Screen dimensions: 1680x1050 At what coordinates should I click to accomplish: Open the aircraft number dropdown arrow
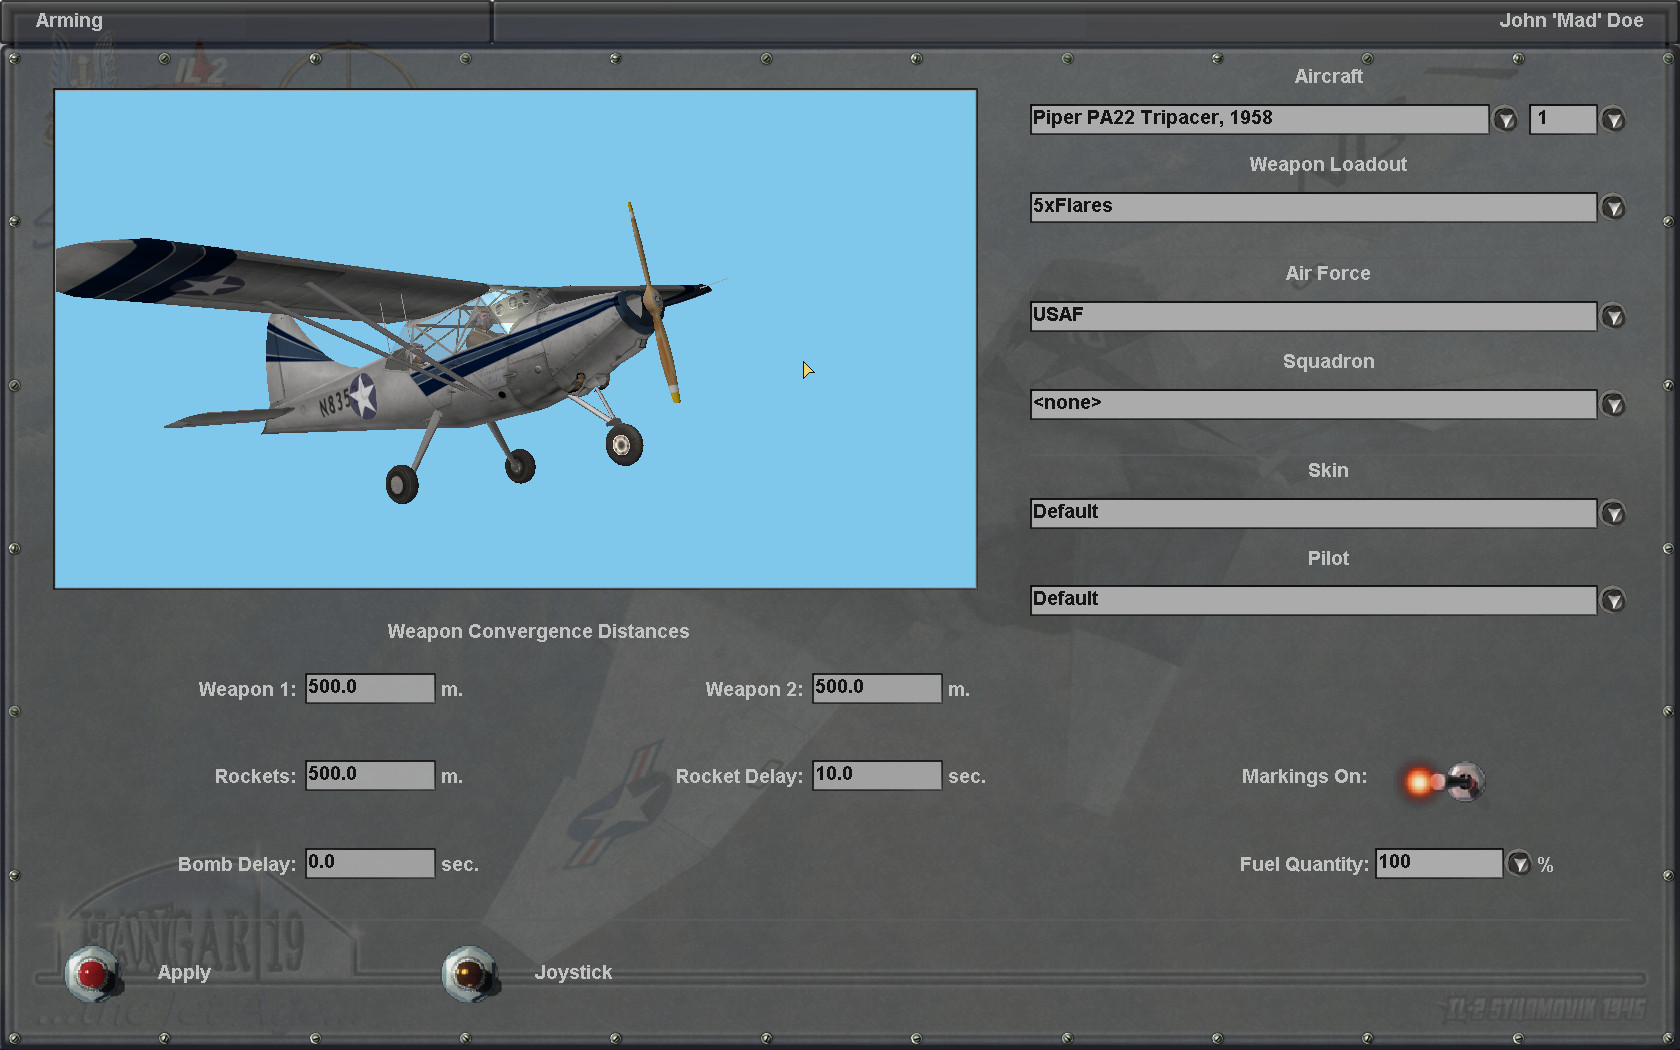pos(1613,120)
